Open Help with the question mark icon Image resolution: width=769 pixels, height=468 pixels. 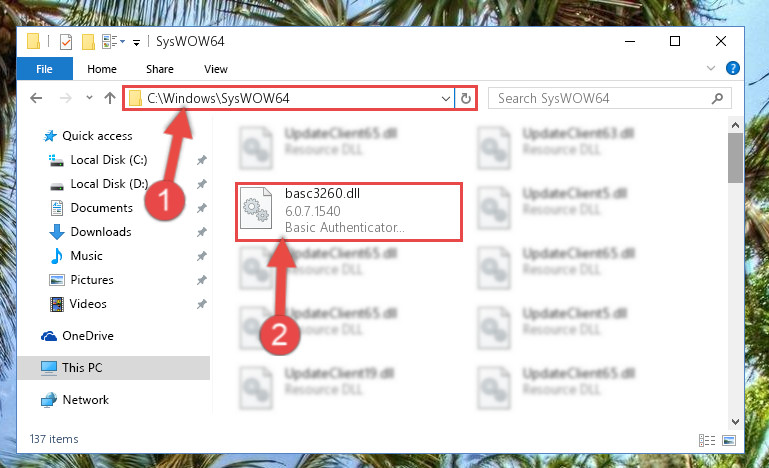pos(732,68)
